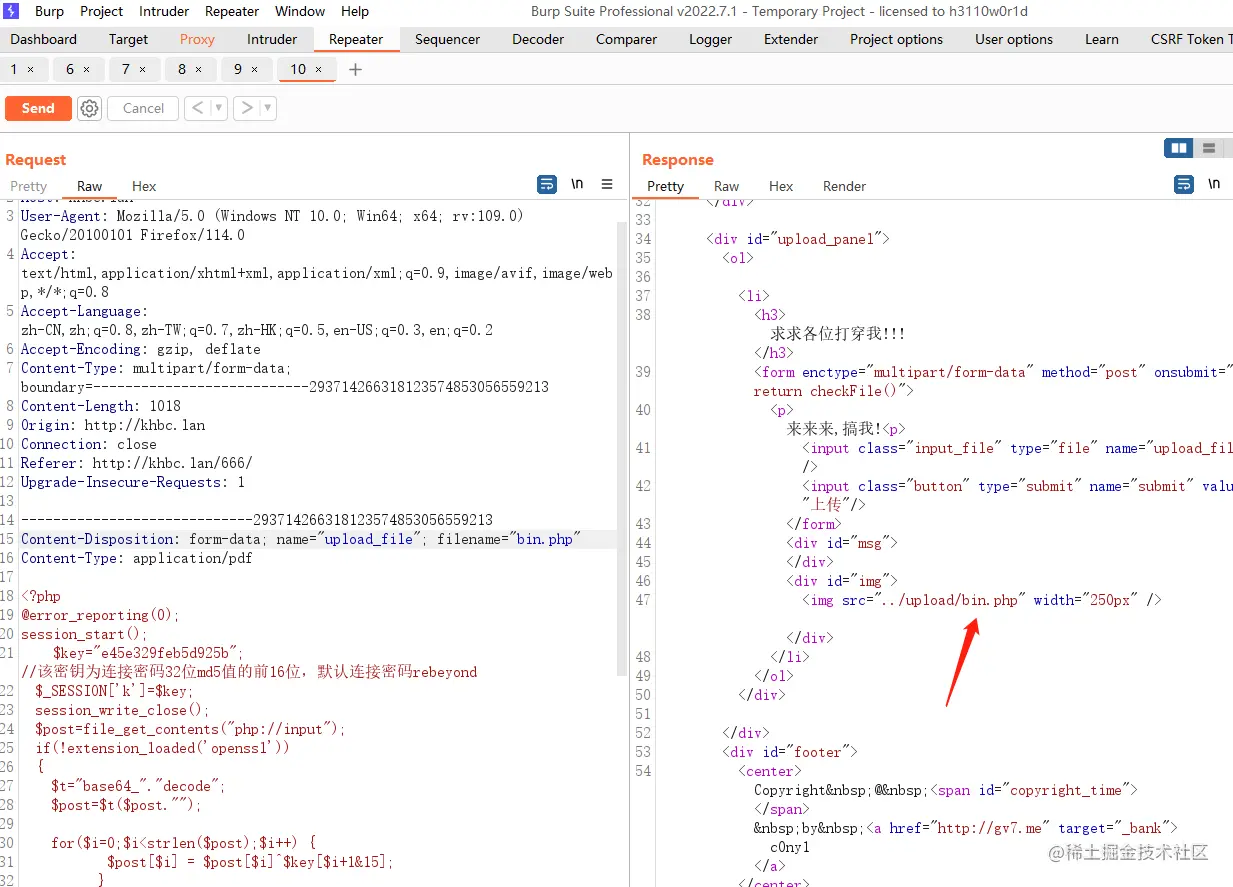
Task: Click the ../upload/bin.php path in response
Action: [950, 600]
